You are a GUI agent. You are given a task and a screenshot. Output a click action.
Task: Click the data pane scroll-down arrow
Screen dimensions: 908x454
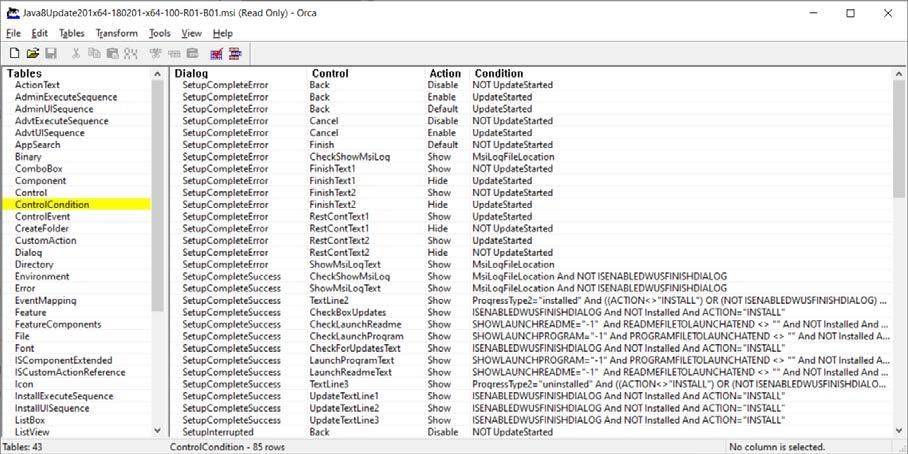[899, 431]
